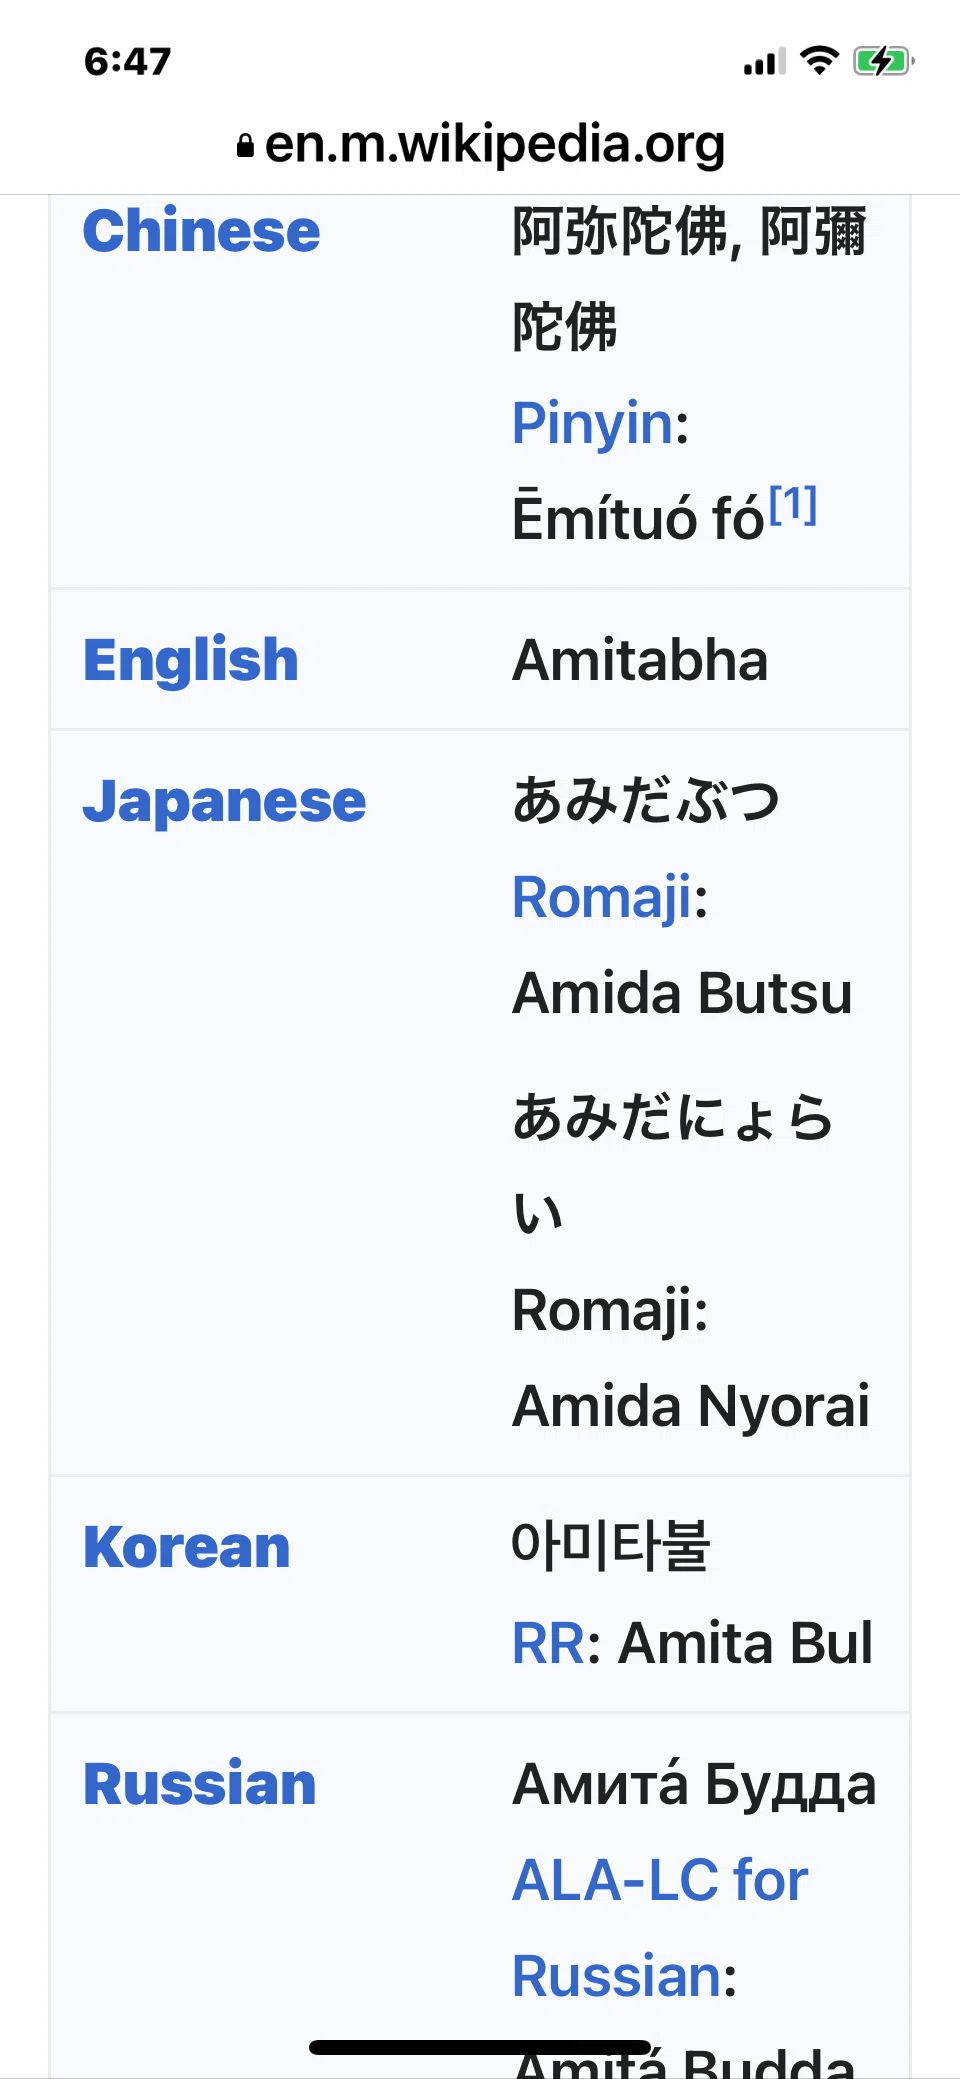Tap the lock icon in address bar
960x2079 pixels.
tap(245, 146)
